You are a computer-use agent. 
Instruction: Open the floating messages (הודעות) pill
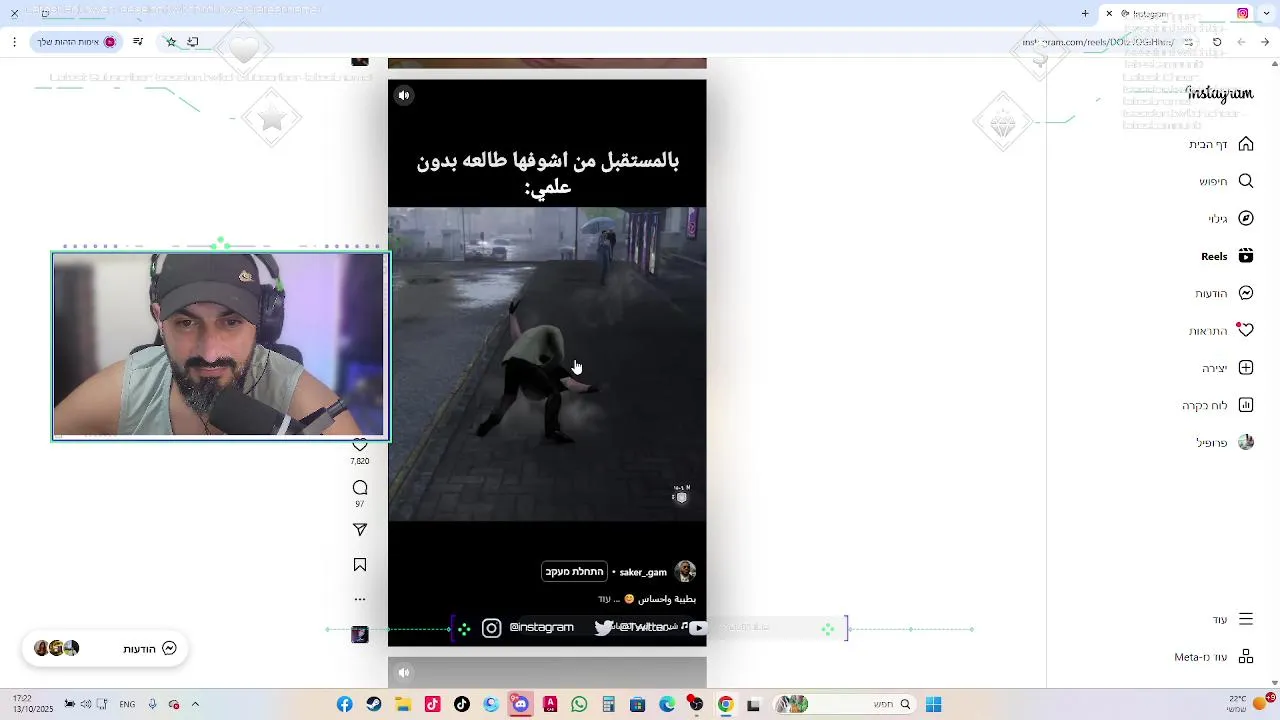(105, 648)
